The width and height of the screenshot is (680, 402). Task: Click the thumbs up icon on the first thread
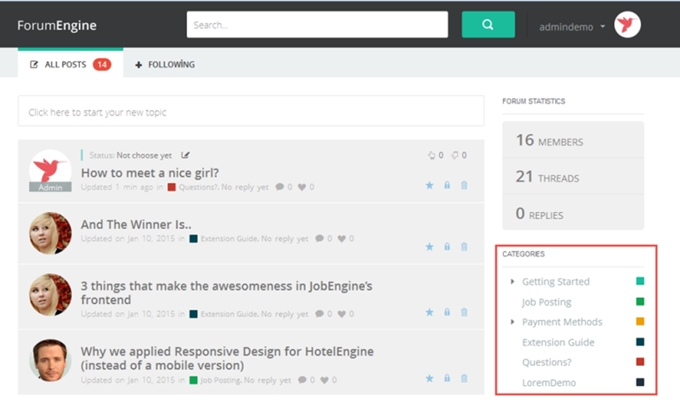coord(431,155)
